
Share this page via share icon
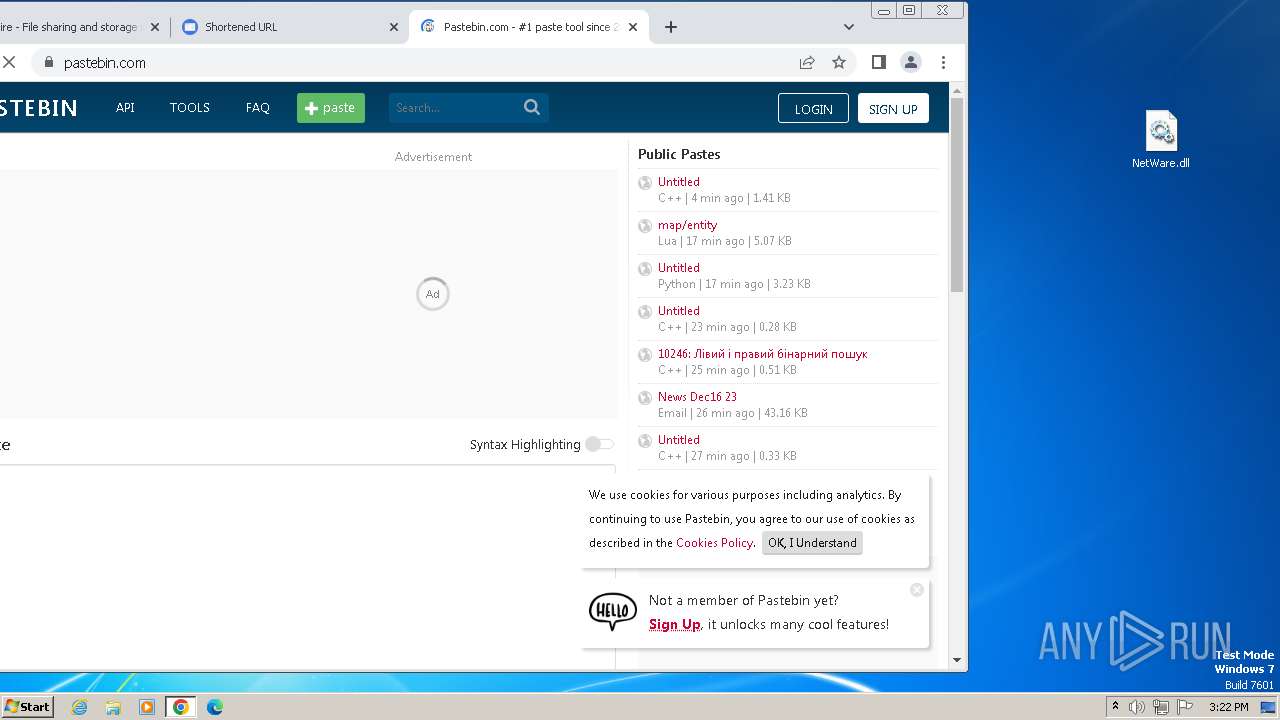click(x=807, y=62)
